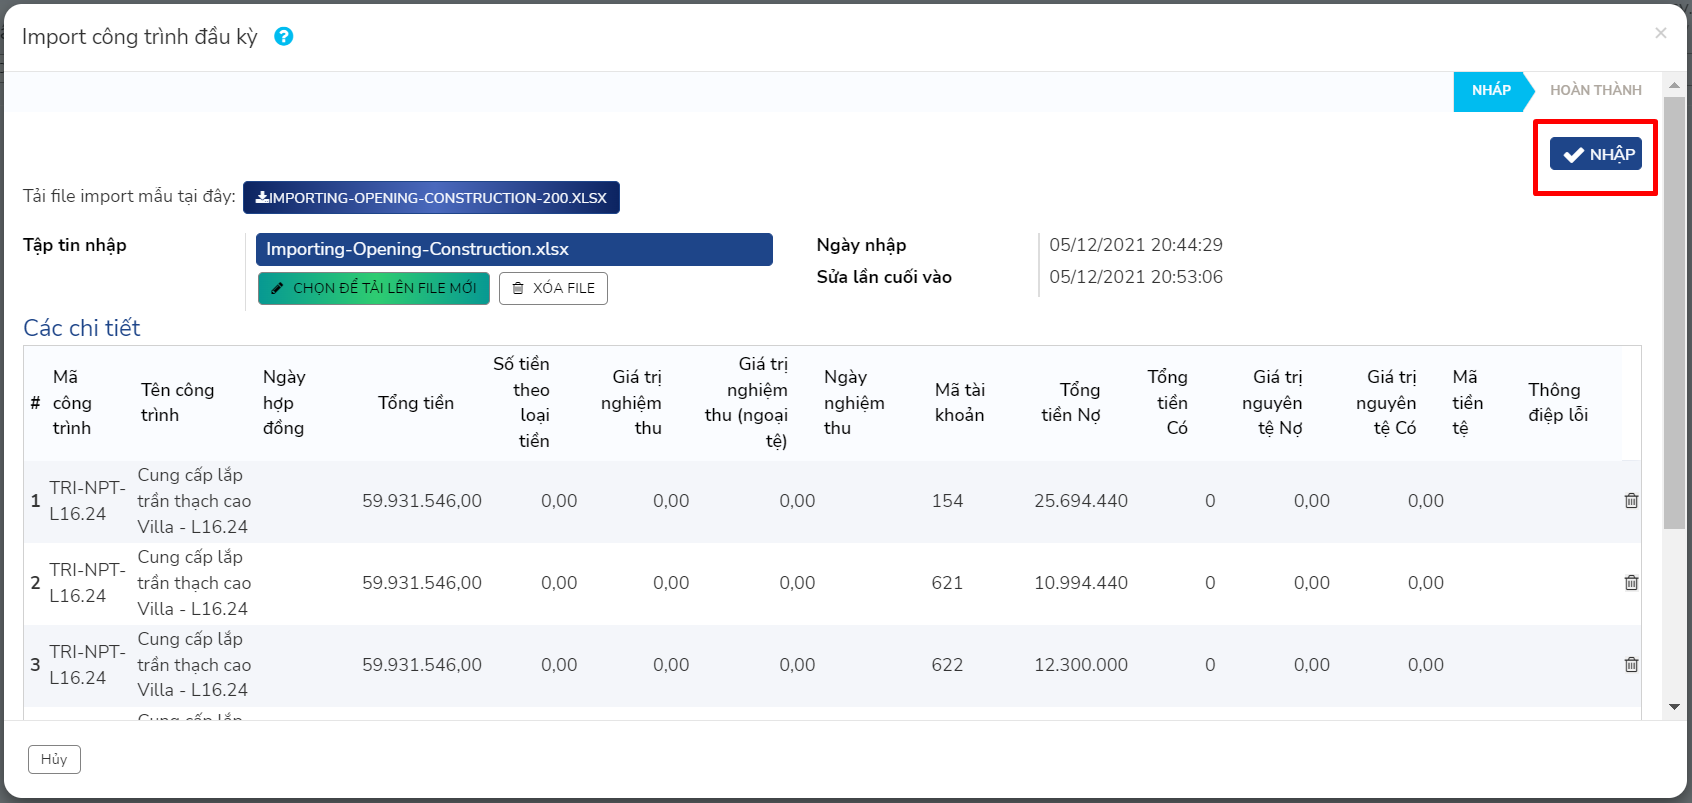Click the scrollbar up arrow
The height and width of the screenshot is (803, 1692).
click(1675, 85)
